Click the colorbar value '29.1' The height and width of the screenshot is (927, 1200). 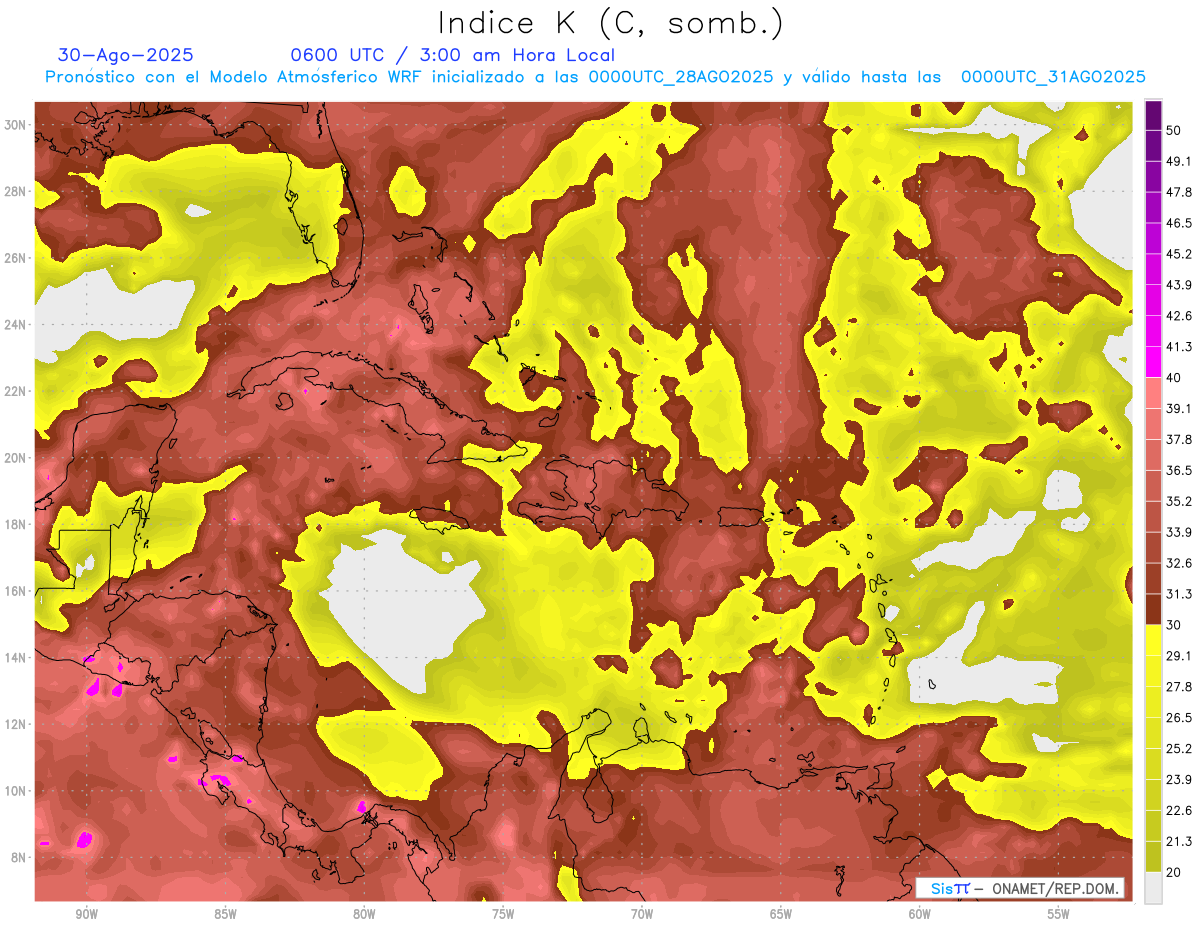[x=1178, y=657]
